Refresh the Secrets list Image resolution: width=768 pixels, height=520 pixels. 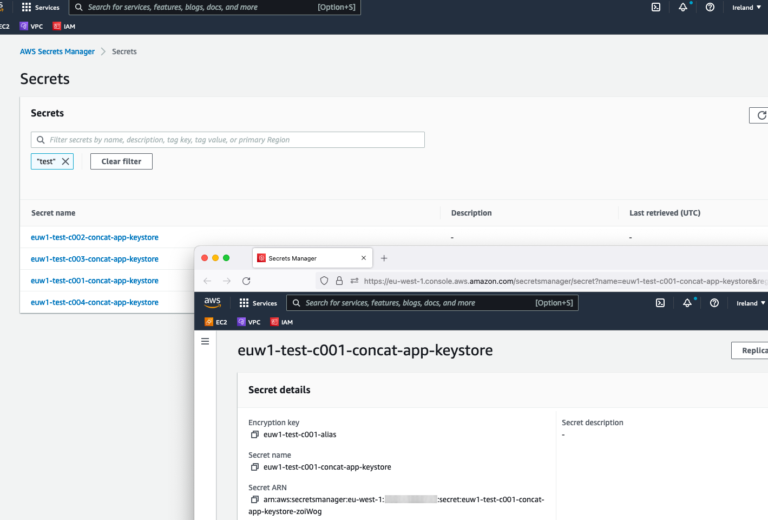click(x=759, y=116)
